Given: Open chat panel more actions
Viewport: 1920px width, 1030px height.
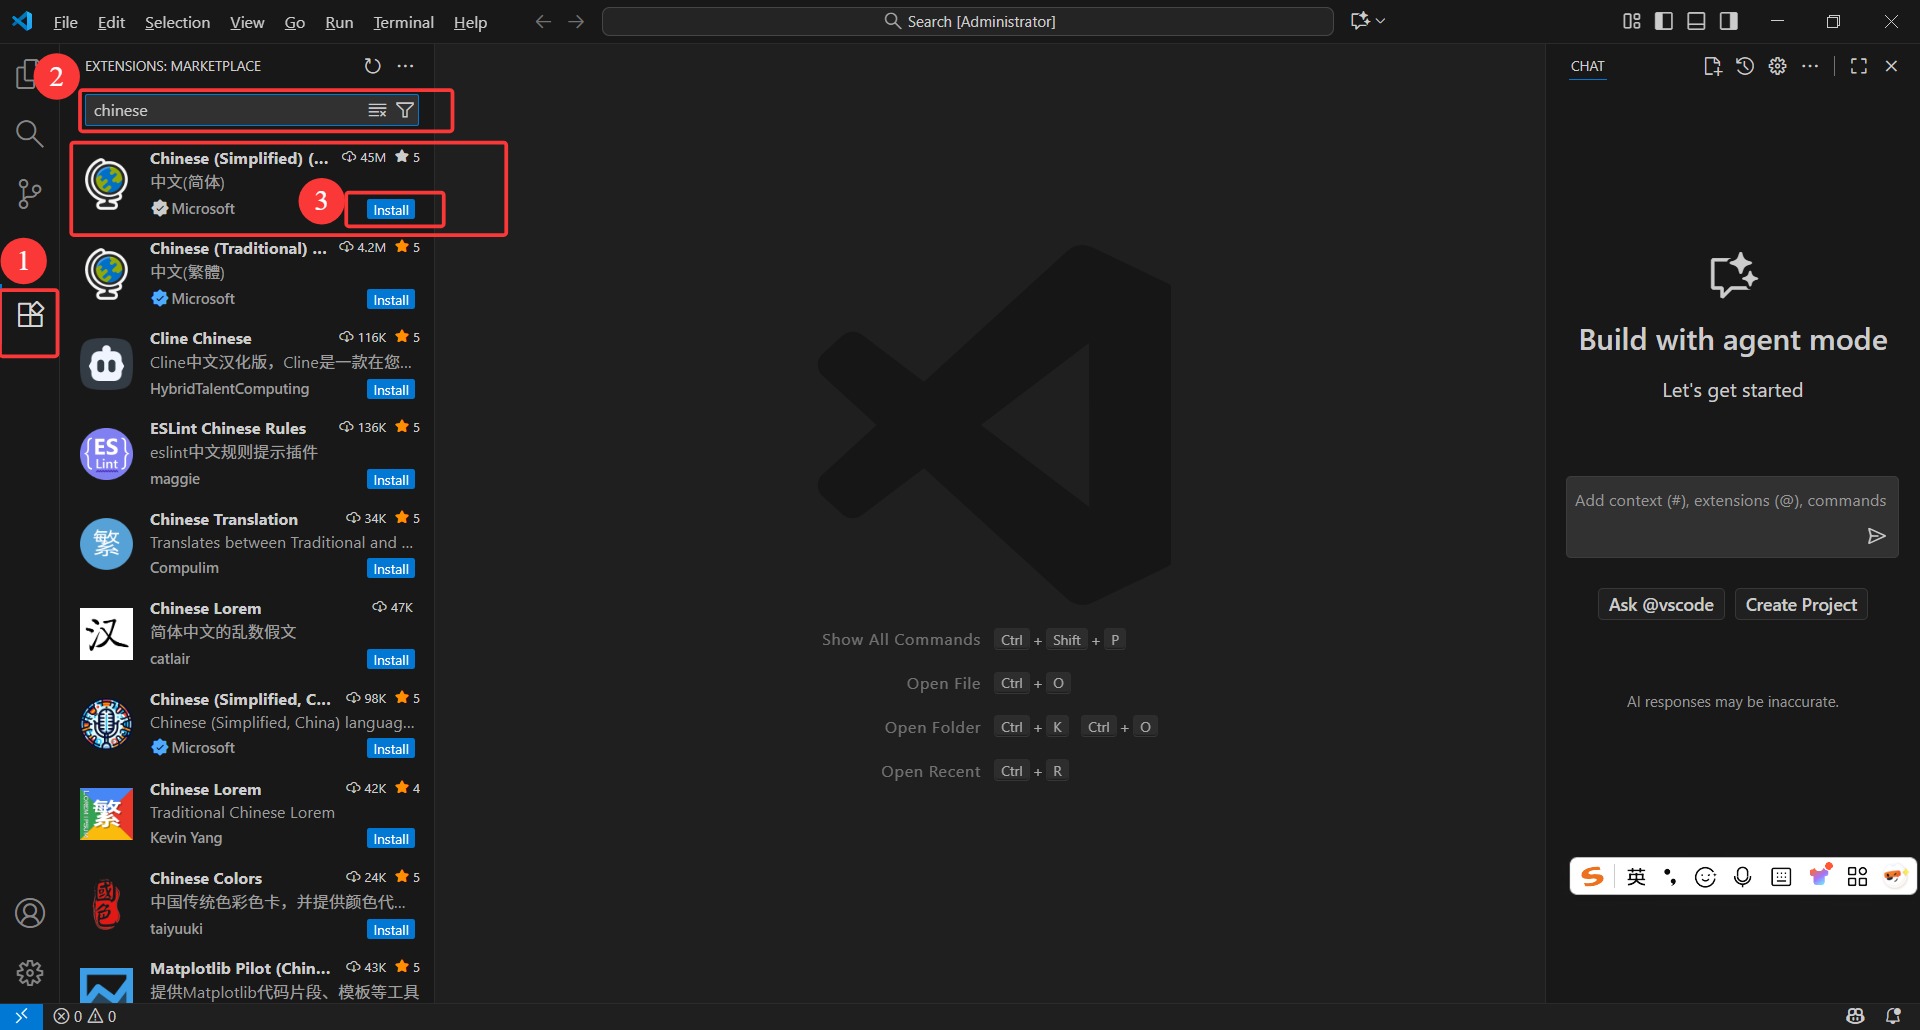Looking at the screenshot, I should pyautogui.click(x=1810, y=66).
